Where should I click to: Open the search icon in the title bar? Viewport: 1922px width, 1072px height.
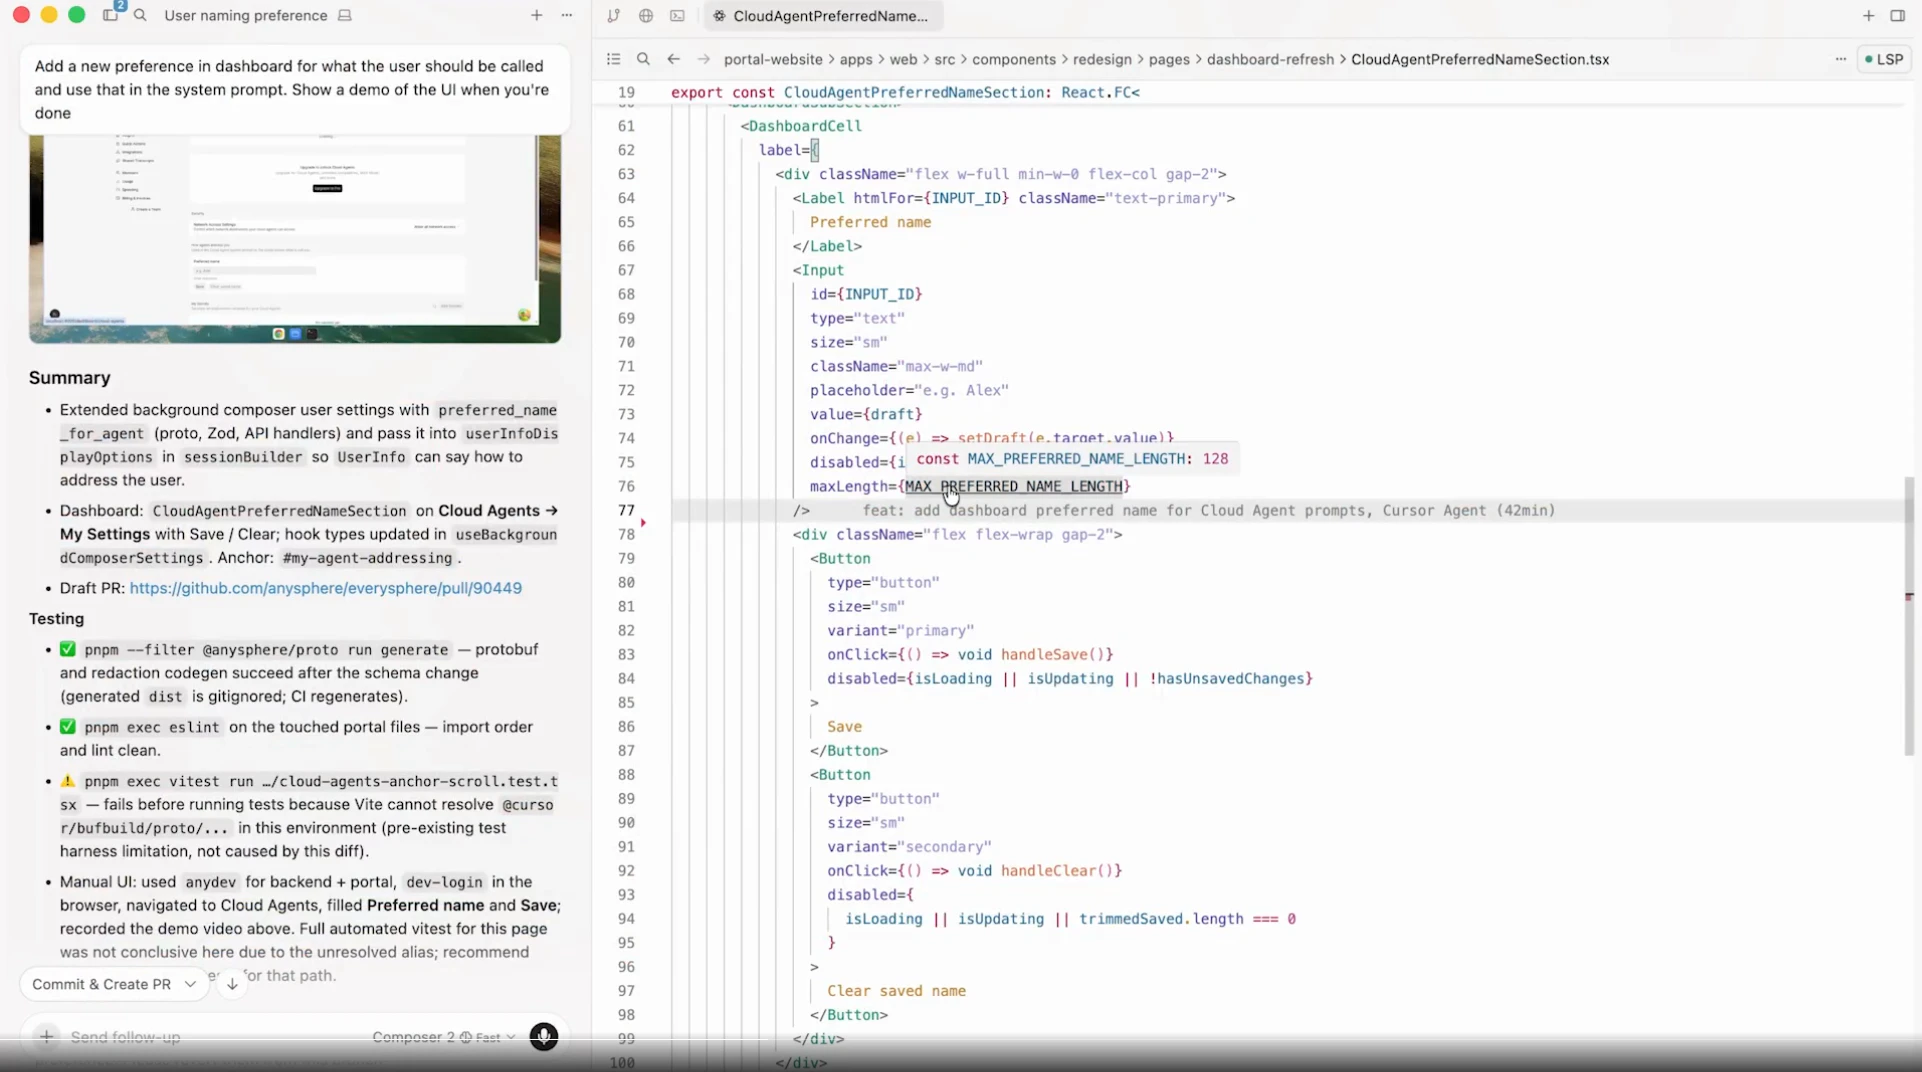[x=140, y=15]
